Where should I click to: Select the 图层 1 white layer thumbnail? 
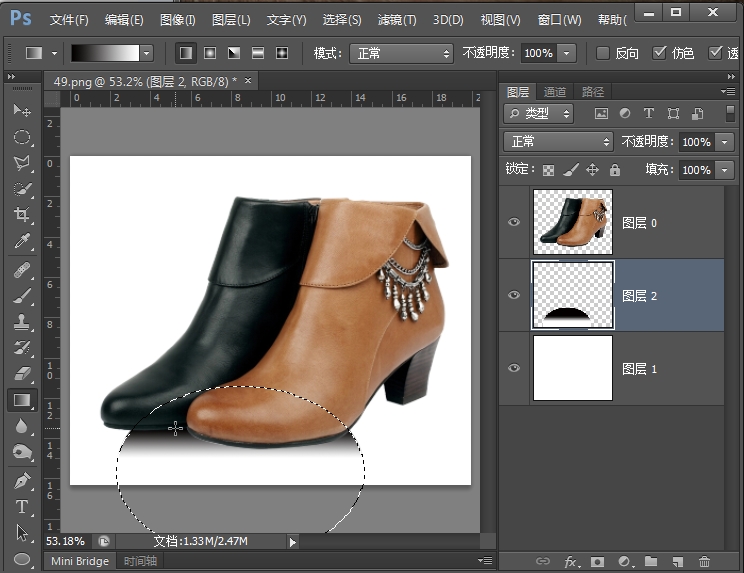coord(573,368)
